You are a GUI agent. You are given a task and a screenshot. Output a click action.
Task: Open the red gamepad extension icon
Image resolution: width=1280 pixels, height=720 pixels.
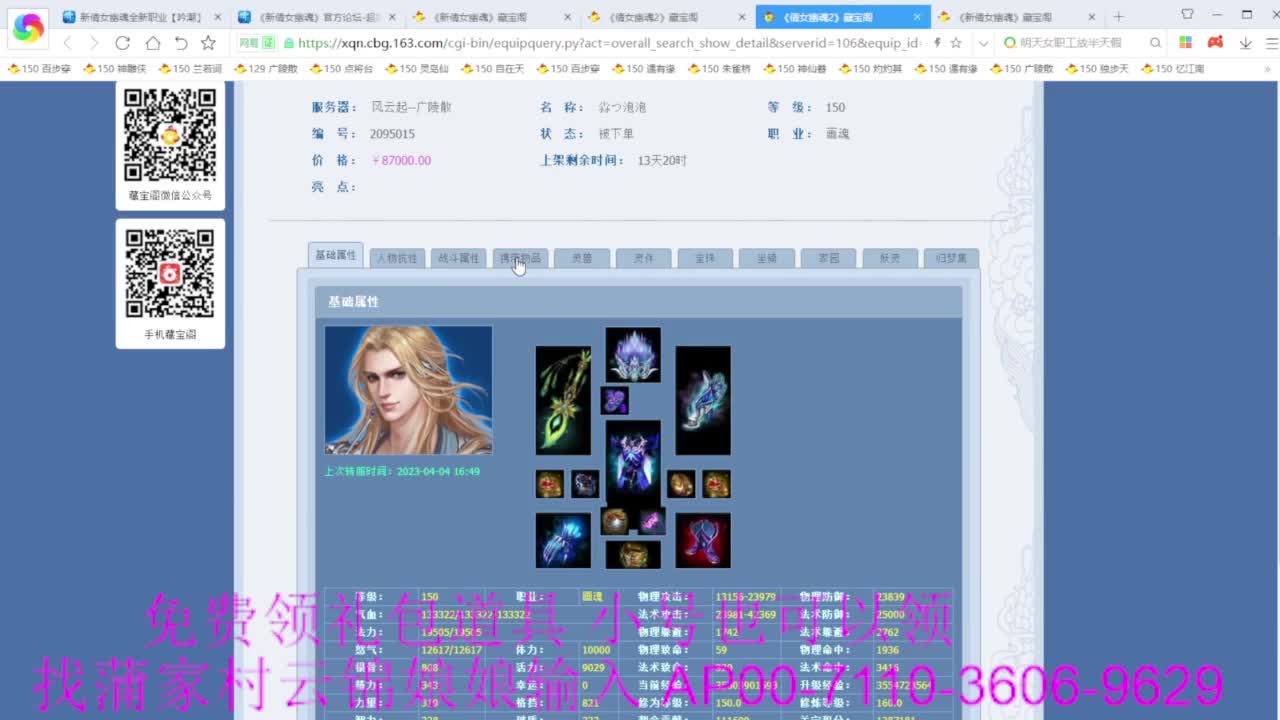[1215, 43]
